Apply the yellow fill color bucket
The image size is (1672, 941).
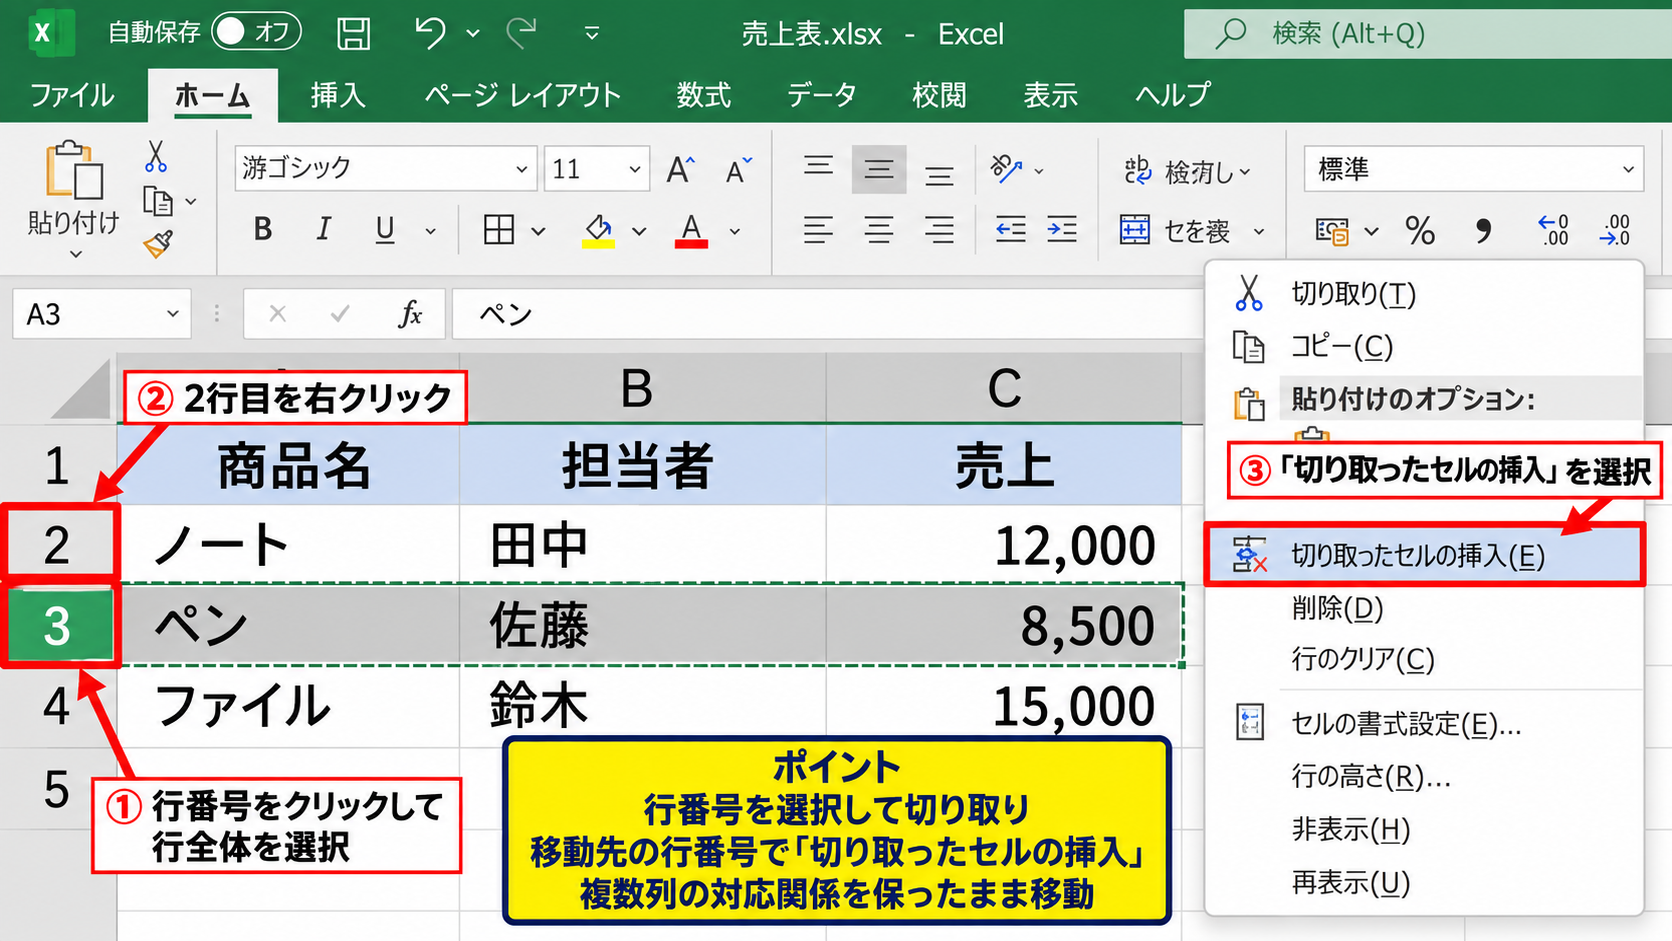tap(598, 231)
